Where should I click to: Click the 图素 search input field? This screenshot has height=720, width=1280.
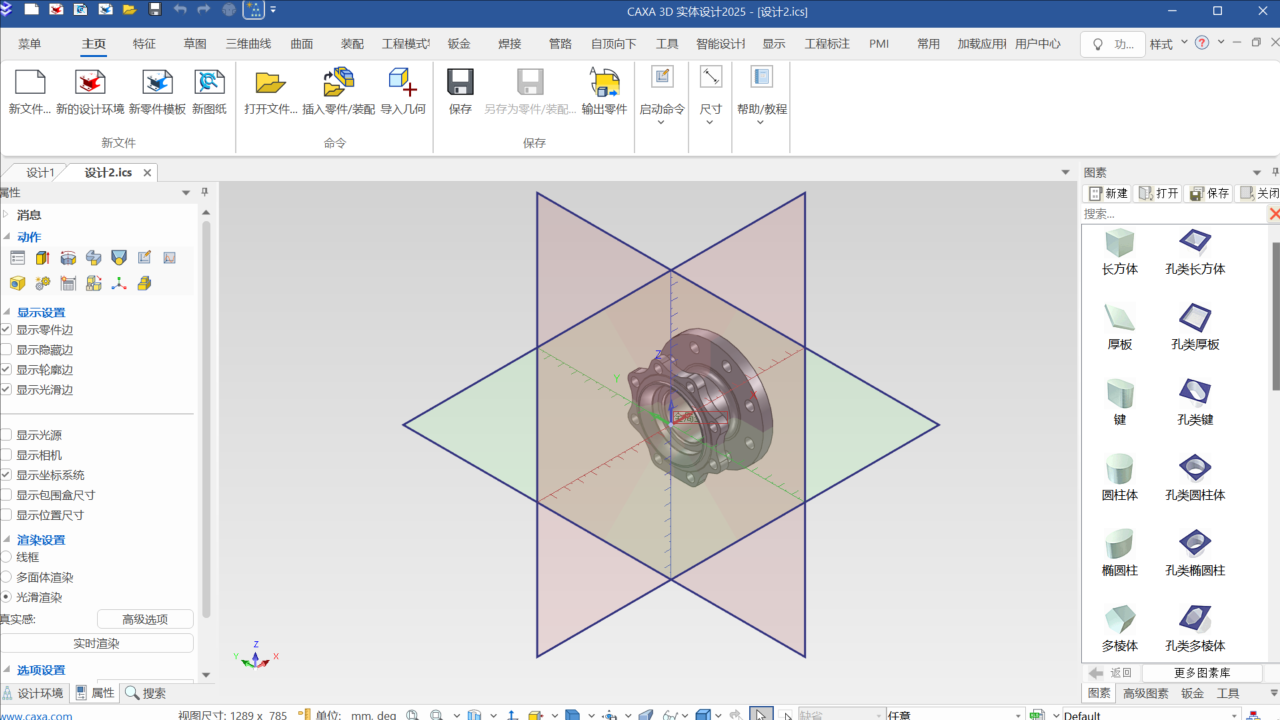1172,214
